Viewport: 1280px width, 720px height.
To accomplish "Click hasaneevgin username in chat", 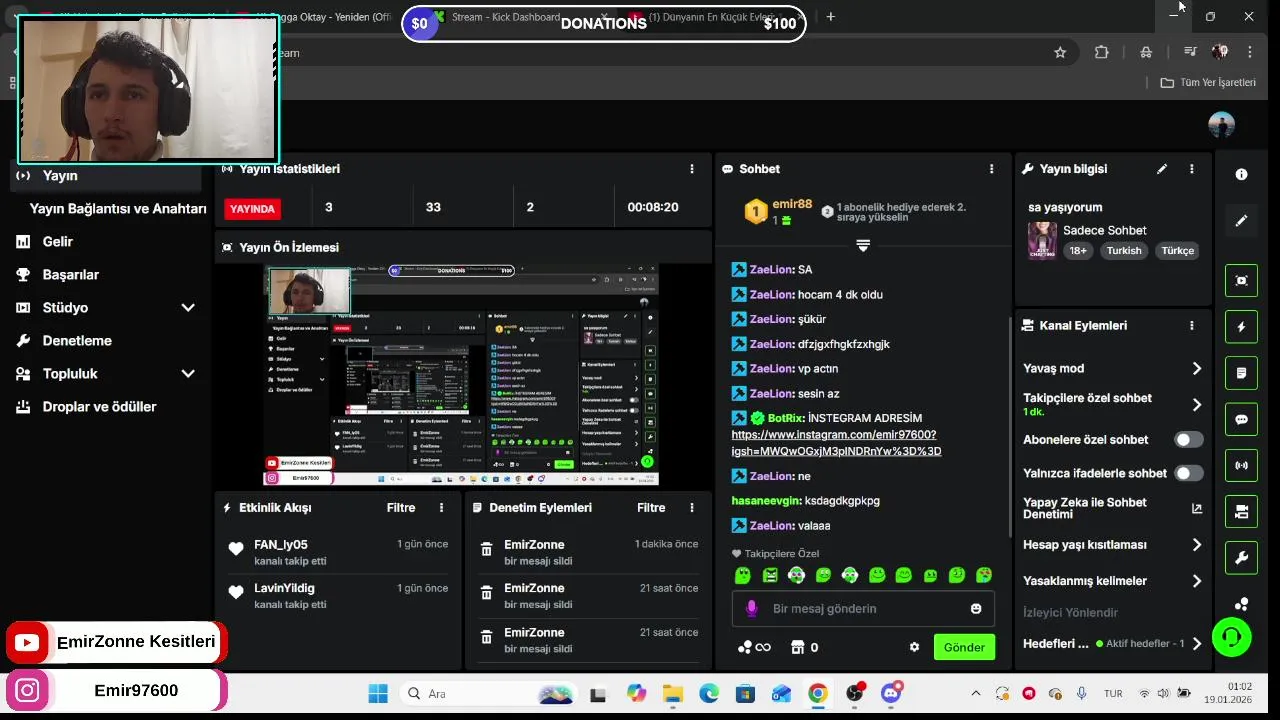I will pyautogui.click(x=766, y=500).
